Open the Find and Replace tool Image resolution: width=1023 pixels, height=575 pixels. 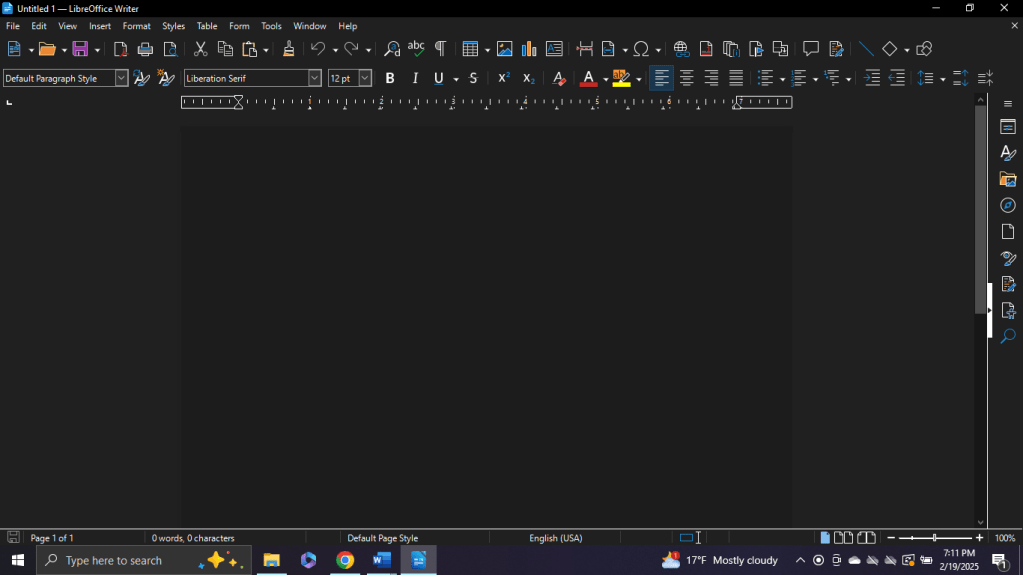pyautogui.click(x=392, y=49)
